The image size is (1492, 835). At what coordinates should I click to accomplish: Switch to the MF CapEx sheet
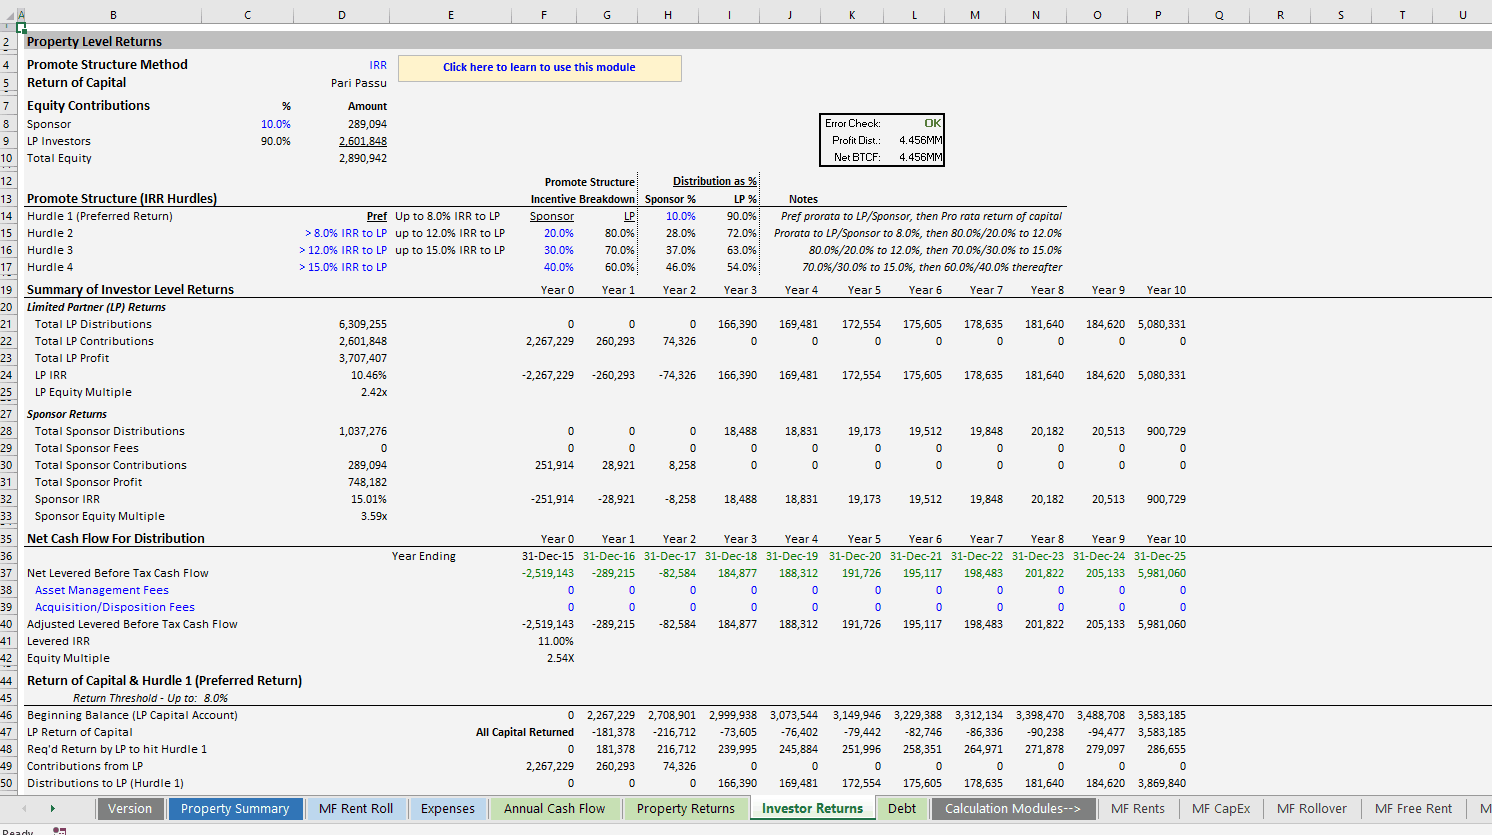(x=1220, y=808)
